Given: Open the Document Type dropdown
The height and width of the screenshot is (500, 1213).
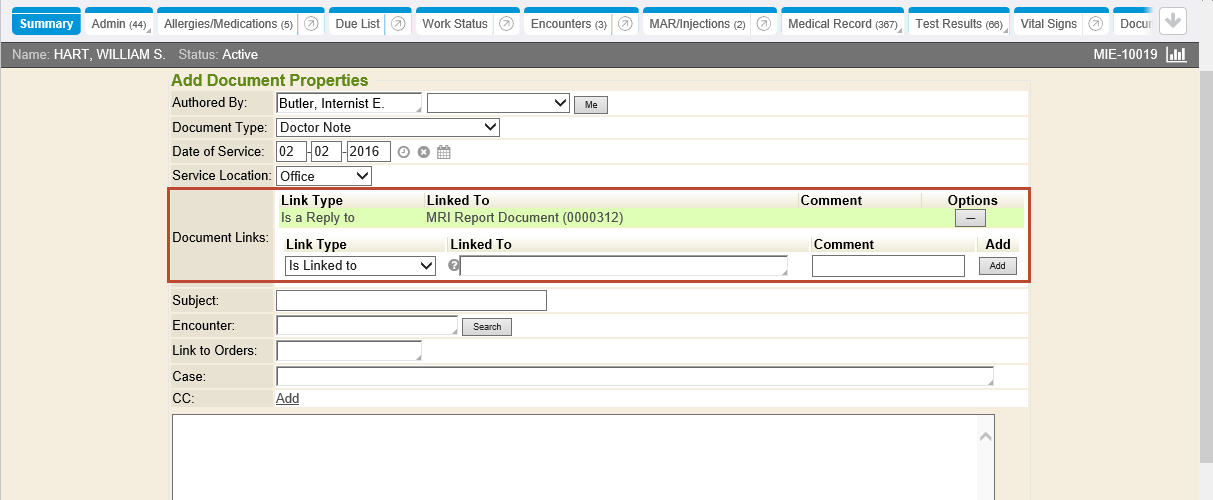Looking at the screenshot, I should [387, 127].
